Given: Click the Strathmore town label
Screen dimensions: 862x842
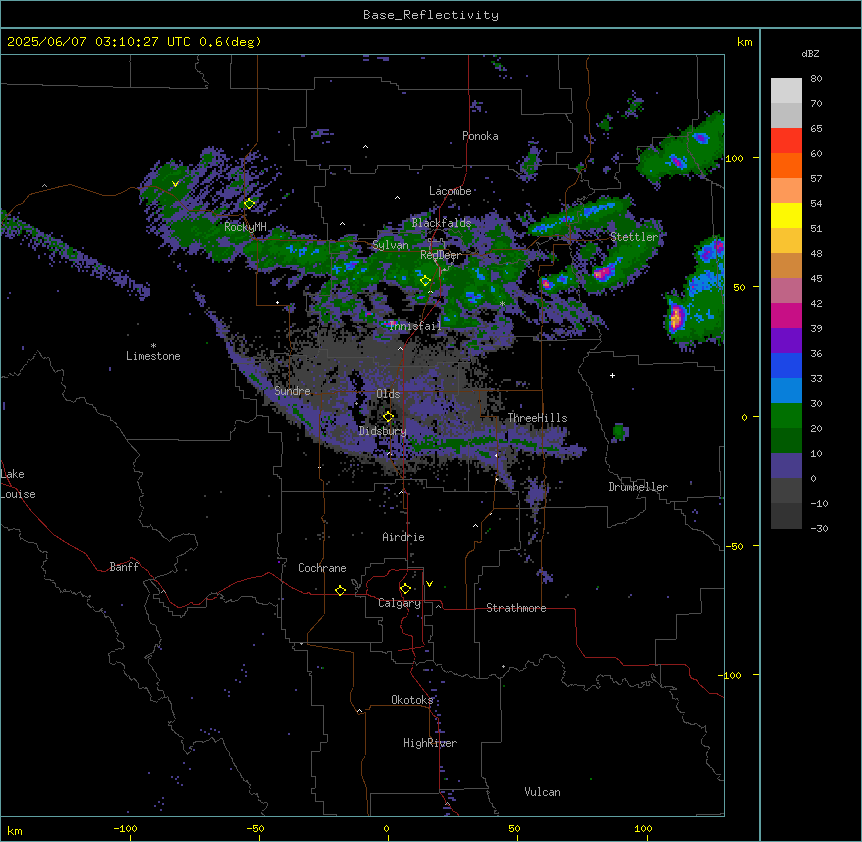Looking at the screenshot, I should tap(516, 608).
